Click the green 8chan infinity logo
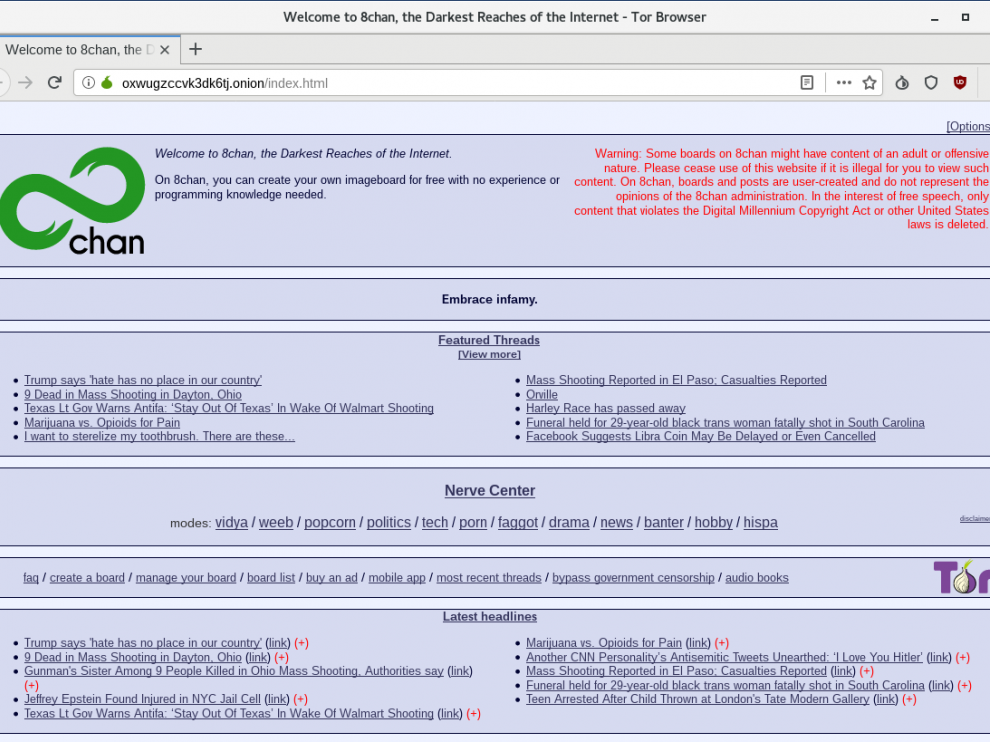 73,201
